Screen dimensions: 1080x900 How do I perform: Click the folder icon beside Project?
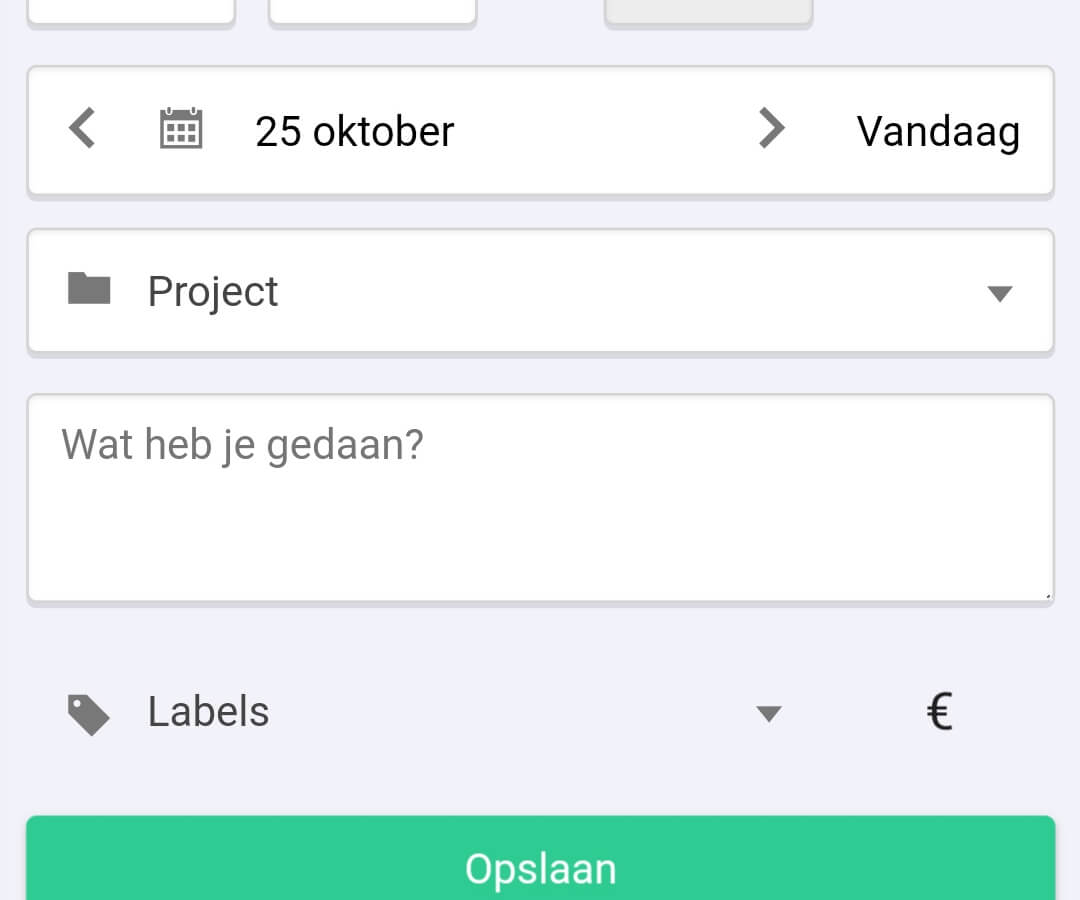click(89, 289)
